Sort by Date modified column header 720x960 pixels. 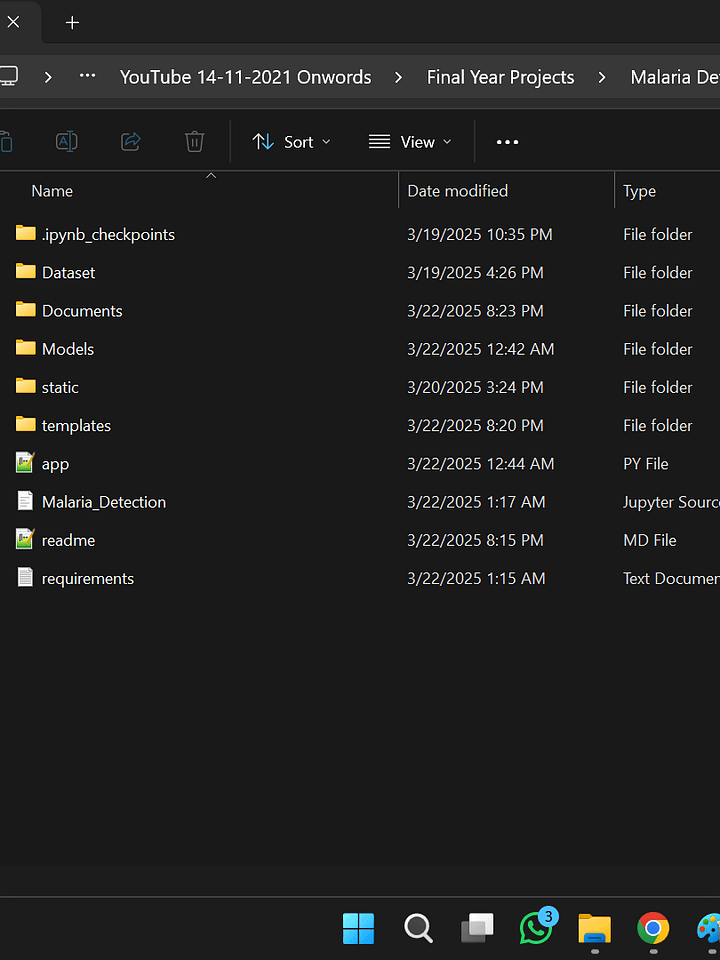pyautogui.click(x=457, y=191)
